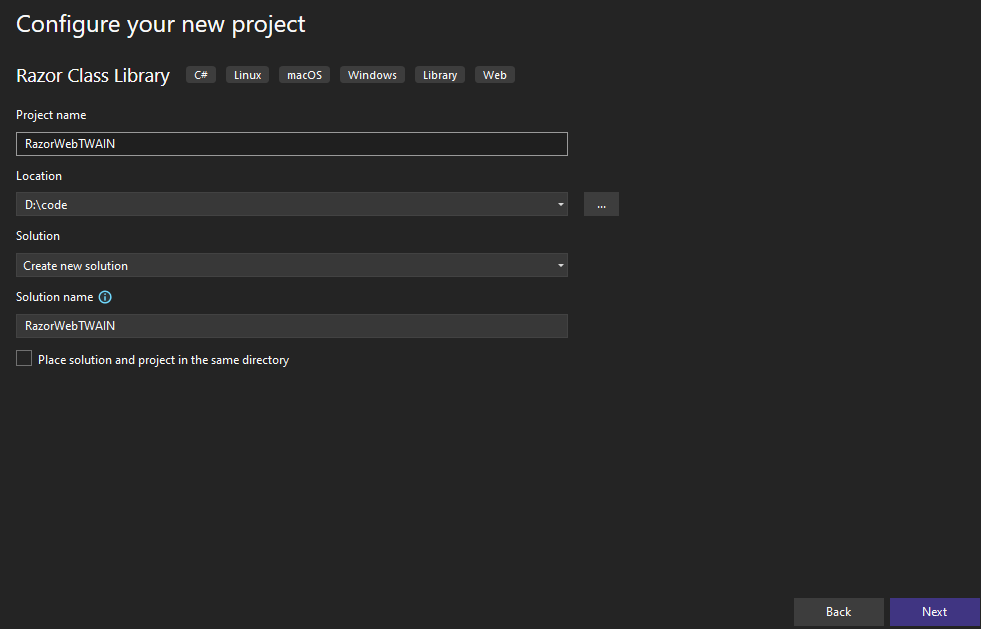Focus the Project name text field
981x629 pixels.
click(x=291, y=144)
